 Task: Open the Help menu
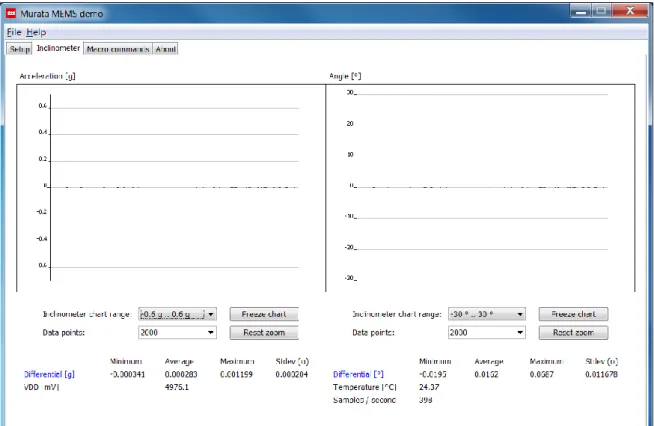(36, 32)
